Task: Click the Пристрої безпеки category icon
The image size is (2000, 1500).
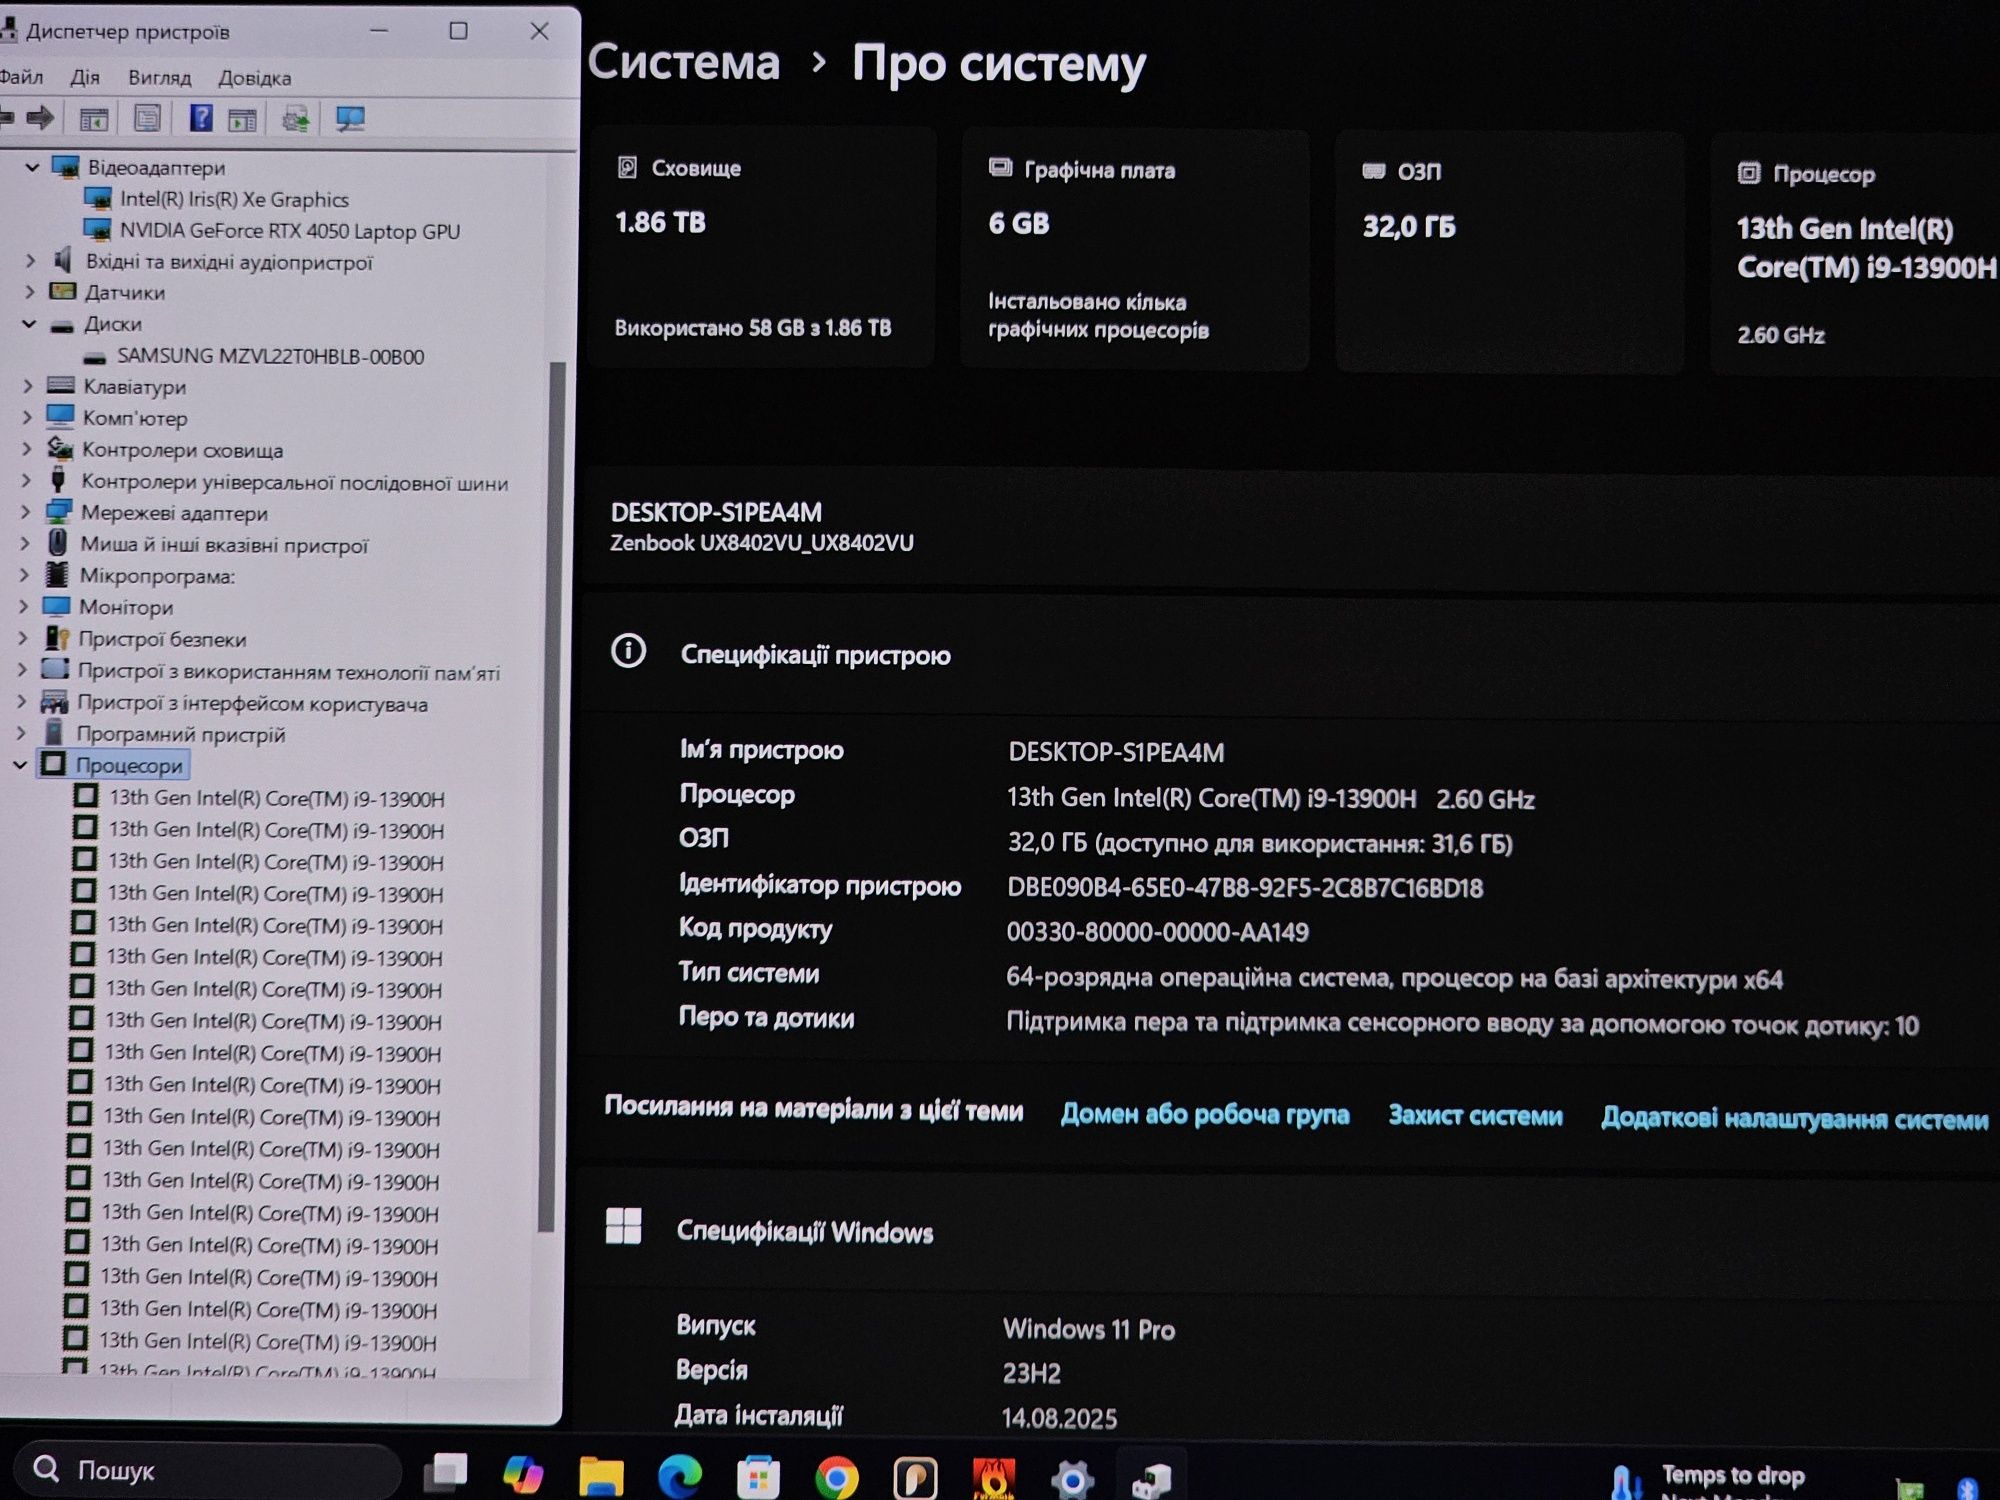Action: [57, 638]
